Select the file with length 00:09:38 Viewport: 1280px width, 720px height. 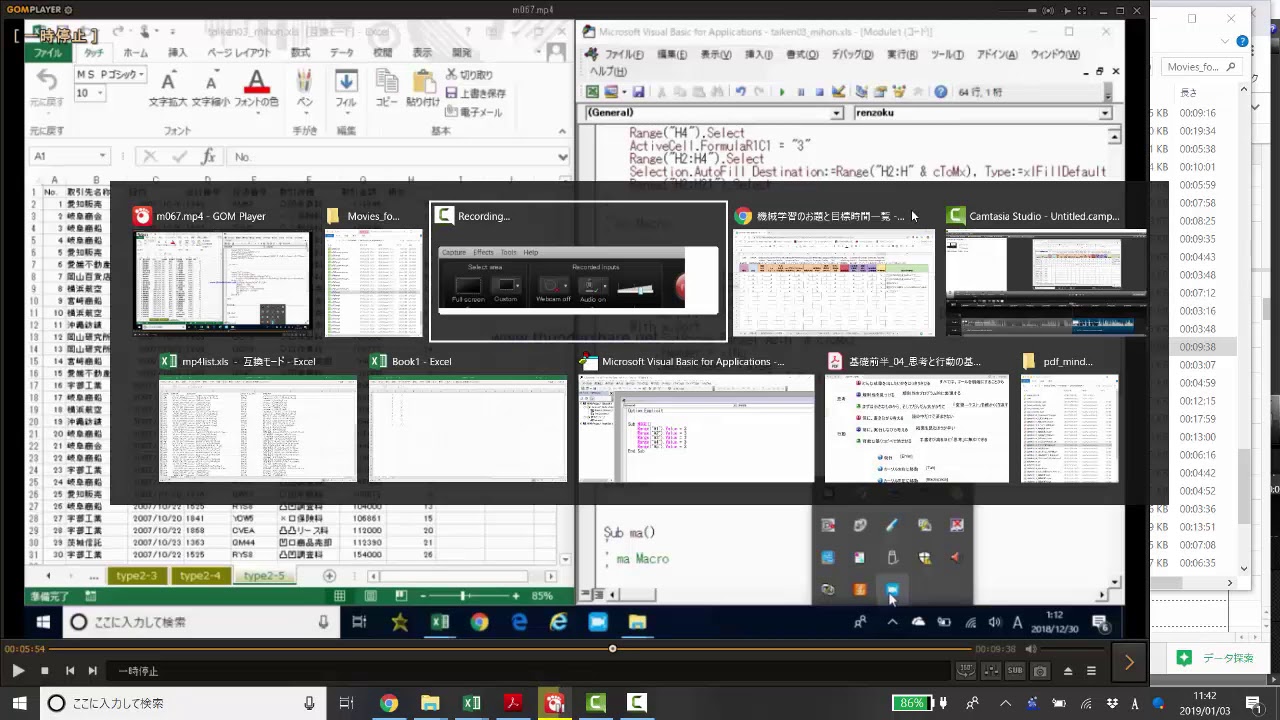pos(1197,347)
